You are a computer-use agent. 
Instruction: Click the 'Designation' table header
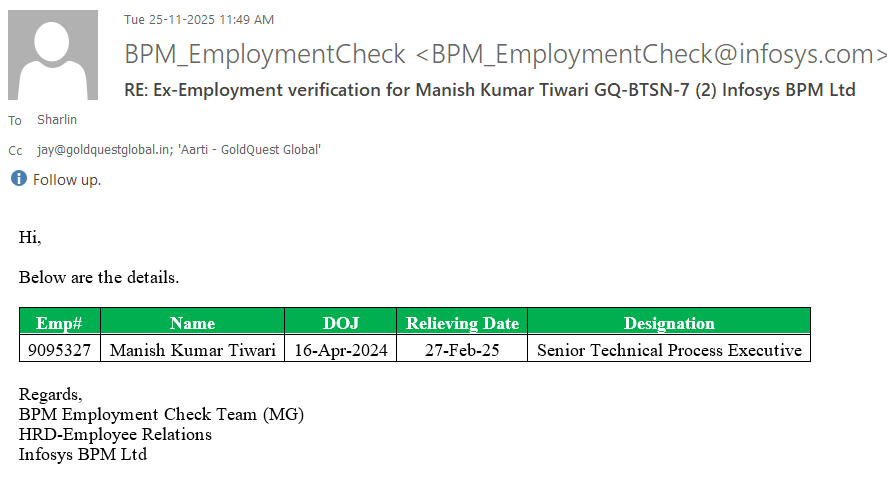tap(669, 323)
